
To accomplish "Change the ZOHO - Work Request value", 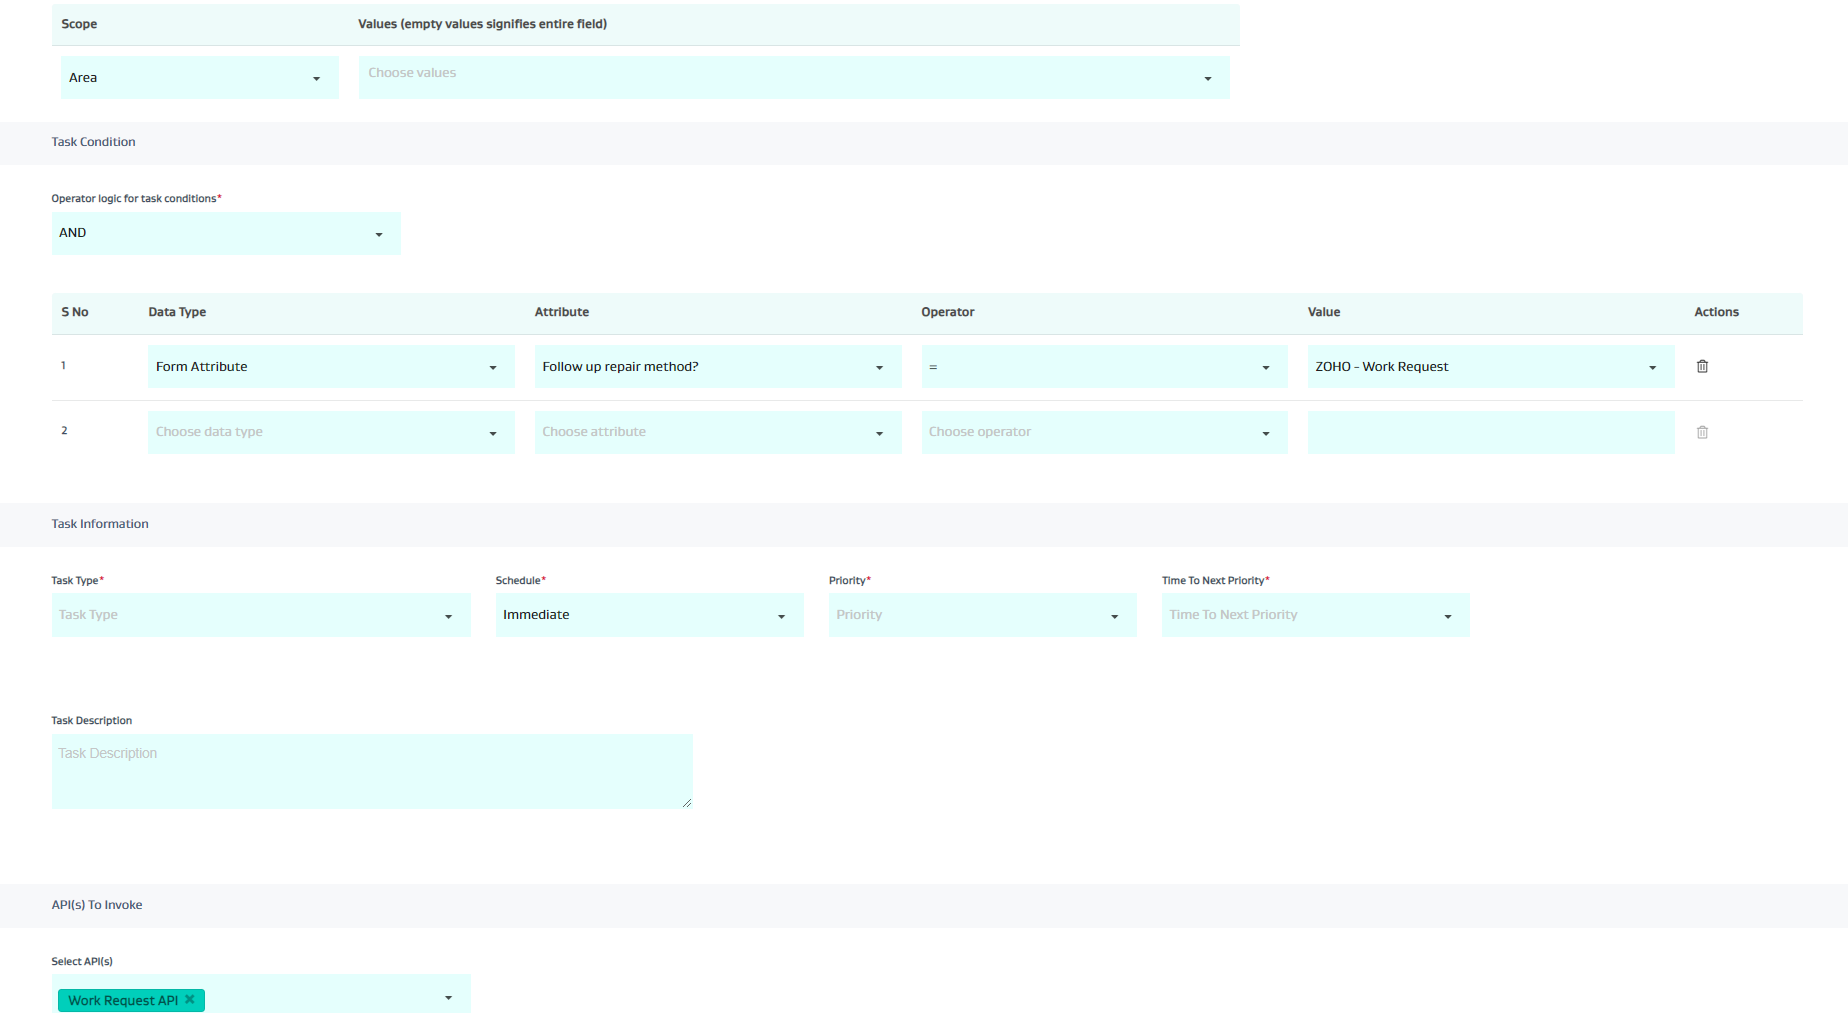I will [x=1490, y=367].
